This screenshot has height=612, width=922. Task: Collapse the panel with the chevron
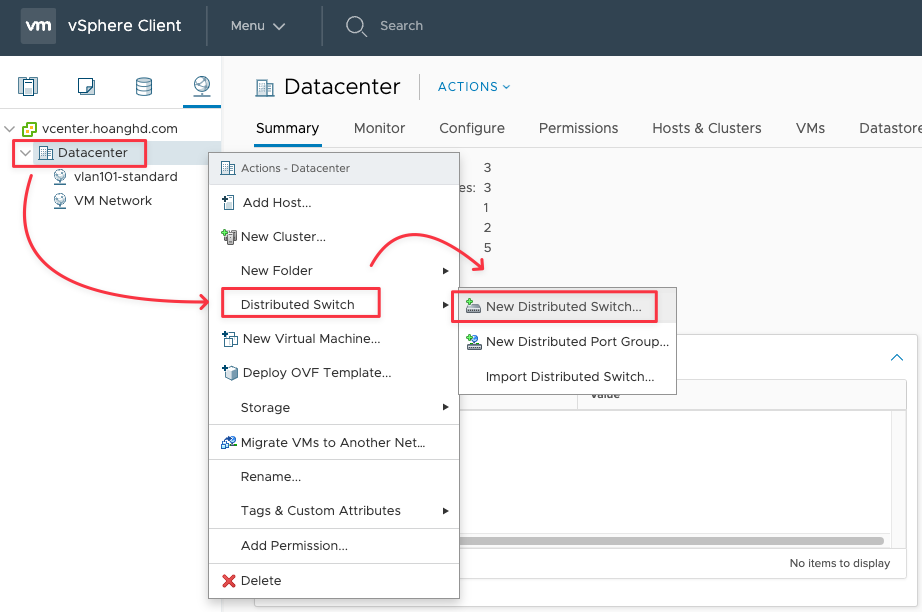pos(897,357)
